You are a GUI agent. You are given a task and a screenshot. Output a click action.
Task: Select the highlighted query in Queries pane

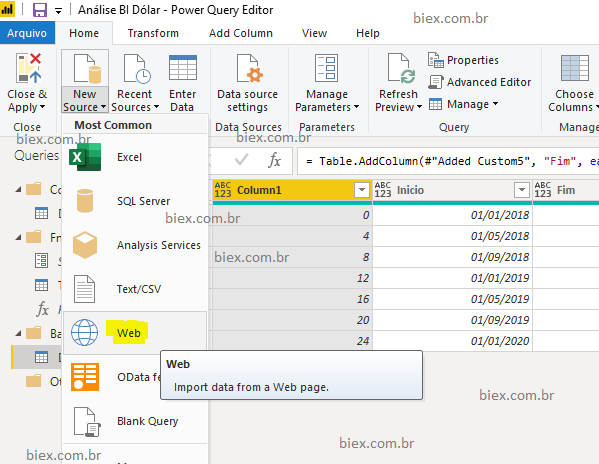coord(37,357)
